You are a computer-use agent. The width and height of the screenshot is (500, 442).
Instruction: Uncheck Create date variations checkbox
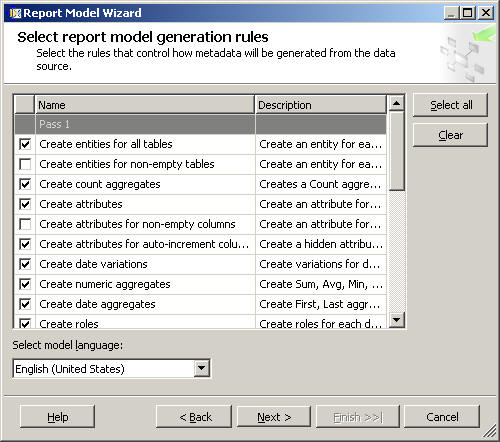coord(25,264)
